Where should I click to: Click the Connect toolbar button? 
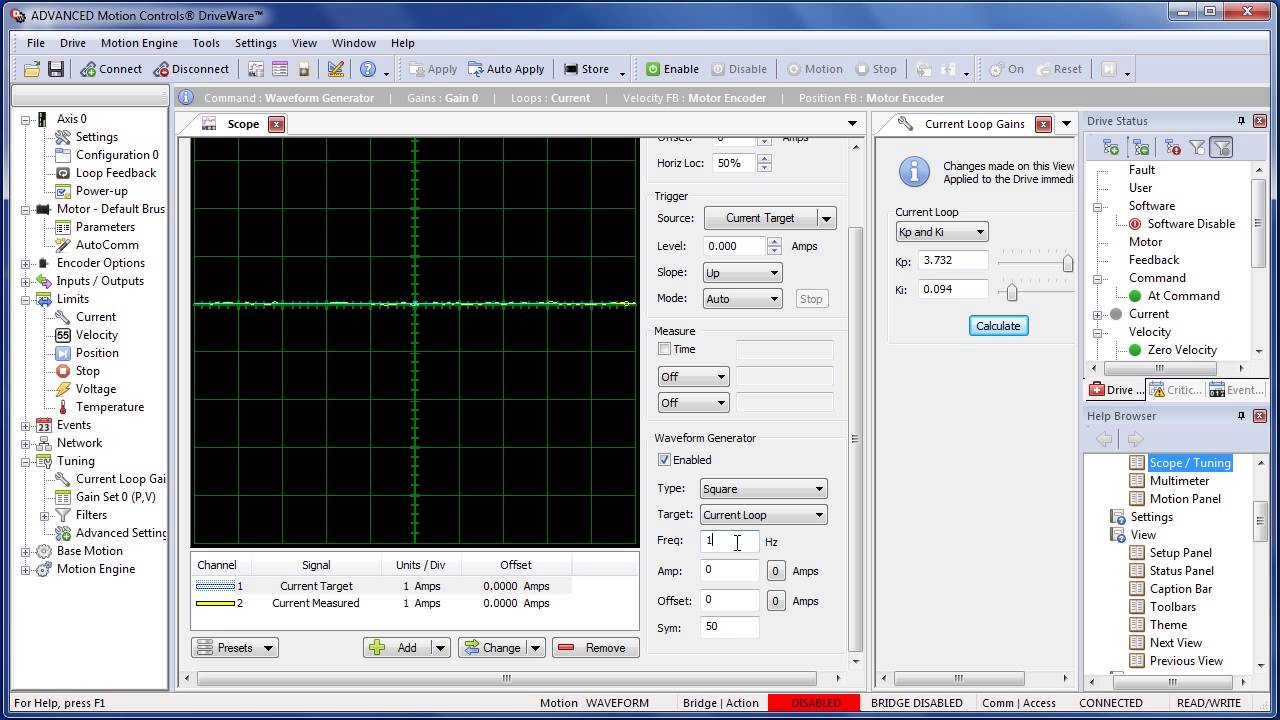111,69
